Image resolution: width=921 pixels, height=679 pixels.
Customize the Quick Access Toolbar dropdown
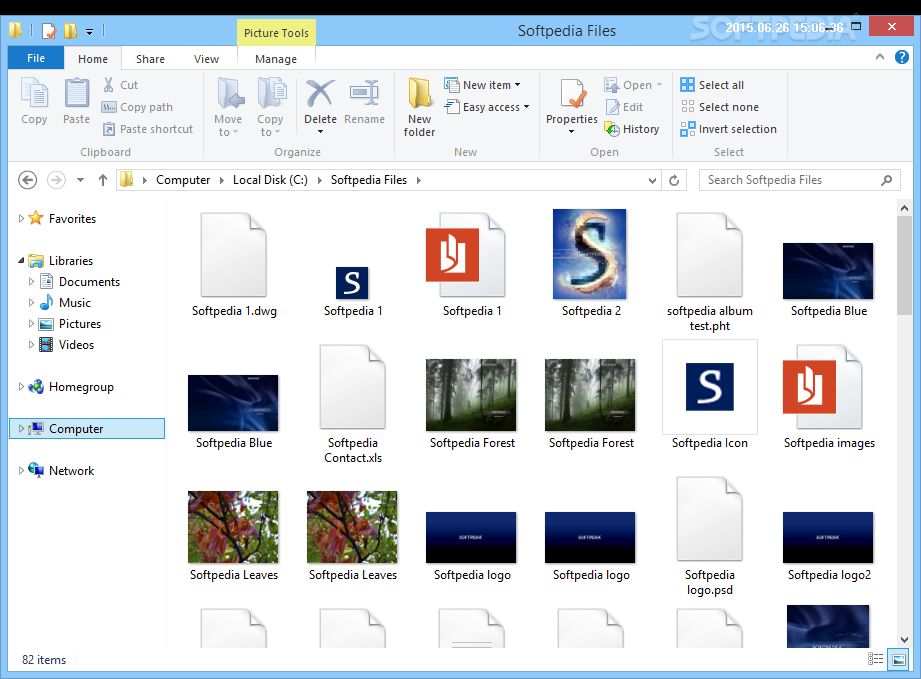point(89,31)
